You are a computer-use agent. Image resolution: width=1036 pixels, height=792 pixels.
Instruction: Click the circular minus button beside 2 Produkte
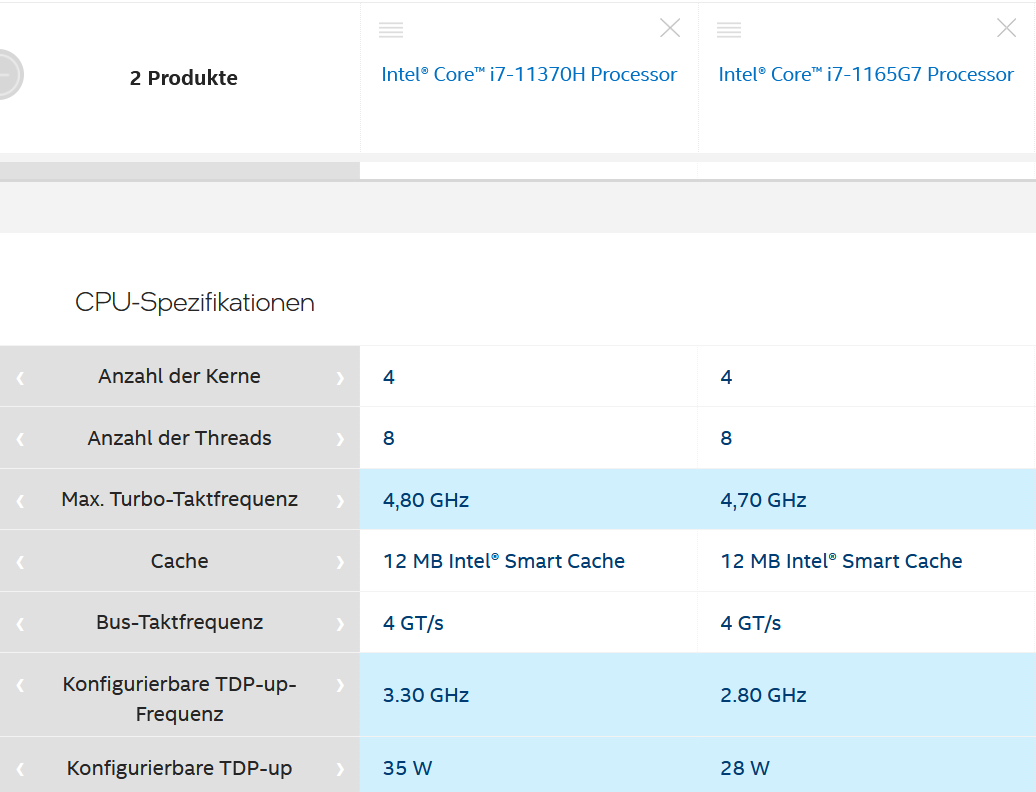coord(7,75)
